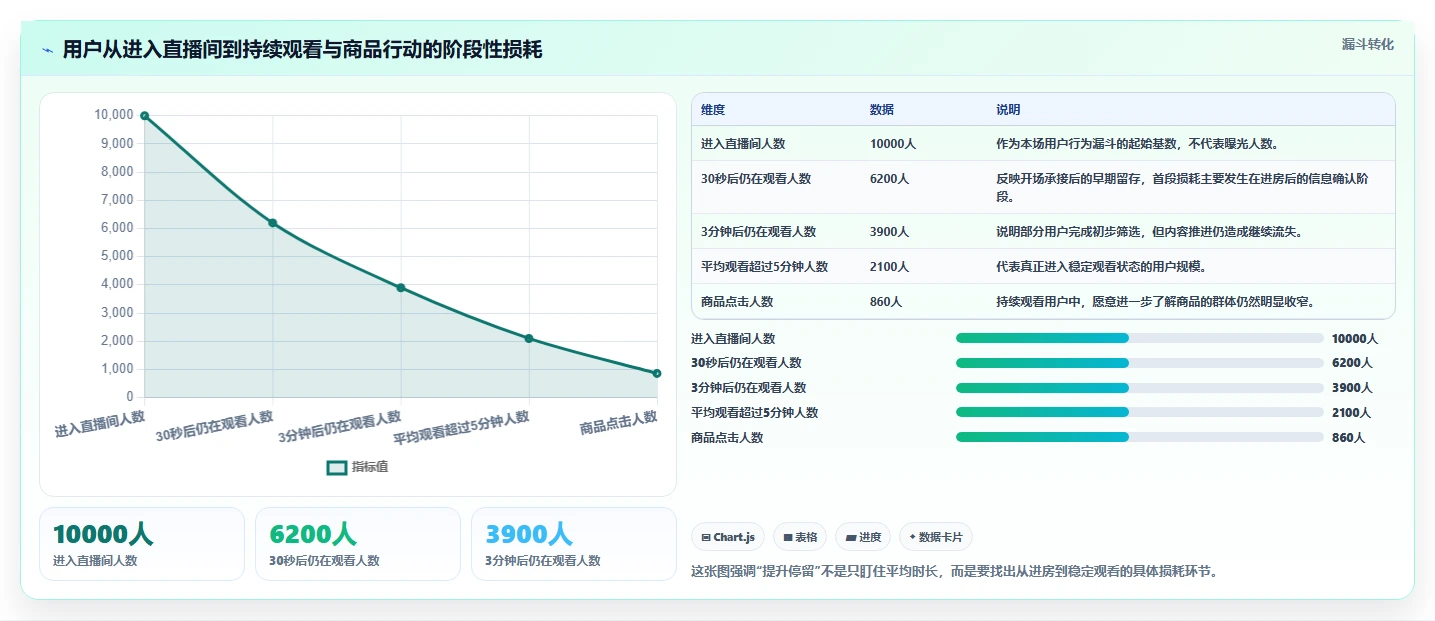Open the 6200人 data card
The image size is (1435, 621).
coord(358,544)
